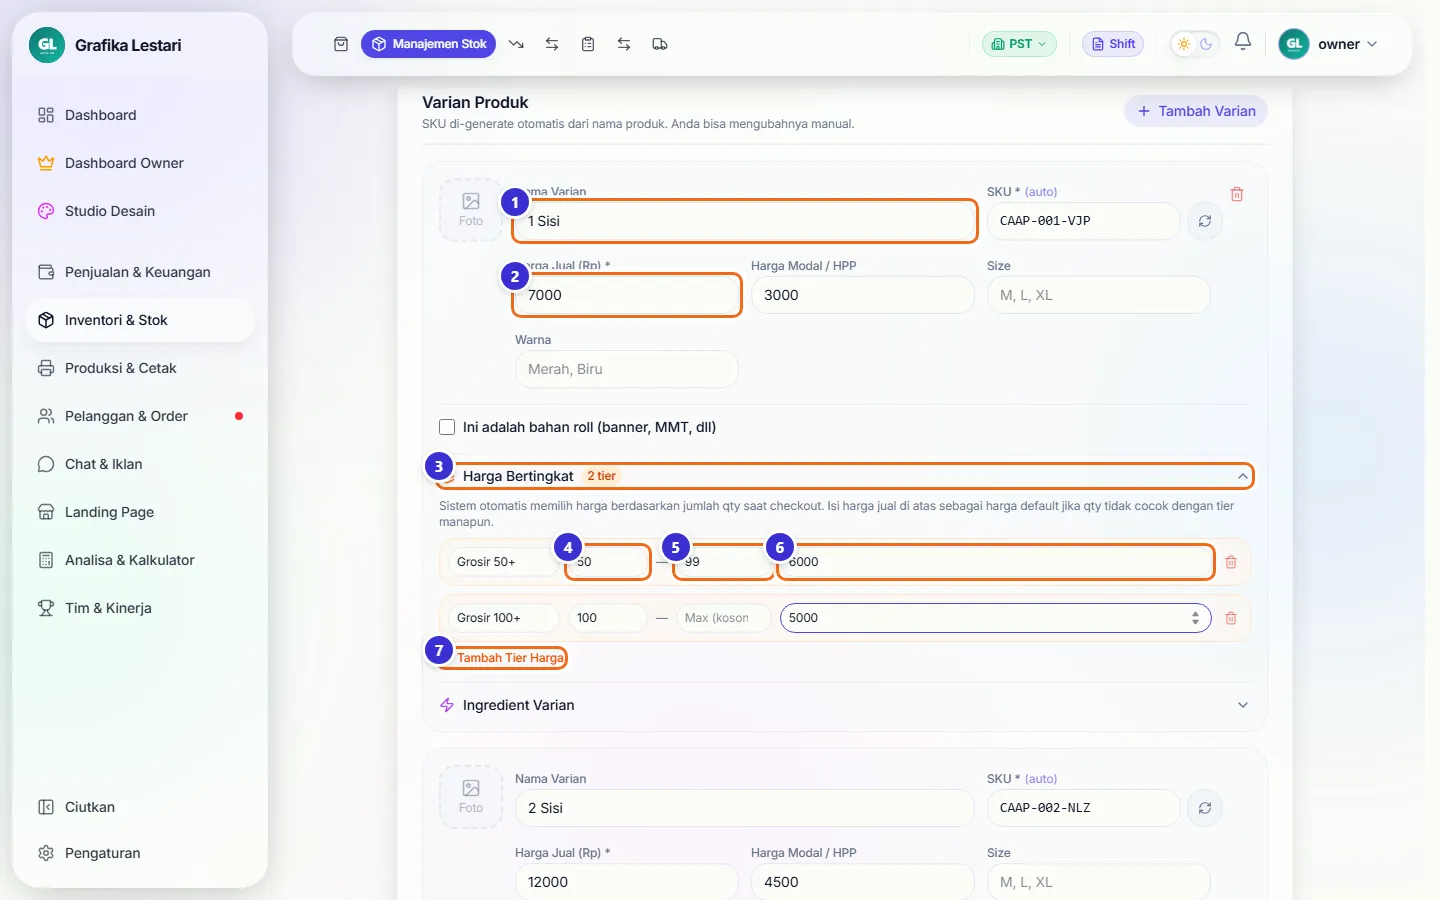
Task: Upload photo for the 2 Sisi variant
Action: point(471,798)
